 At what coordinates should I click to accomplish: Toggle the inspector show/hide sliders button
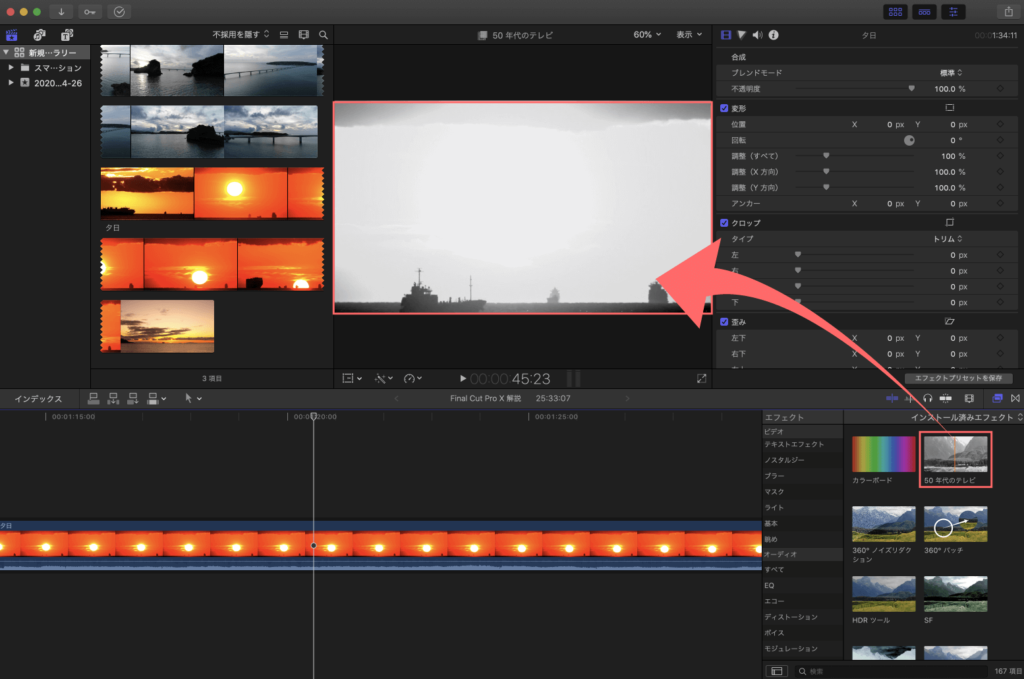click(953, 12)
